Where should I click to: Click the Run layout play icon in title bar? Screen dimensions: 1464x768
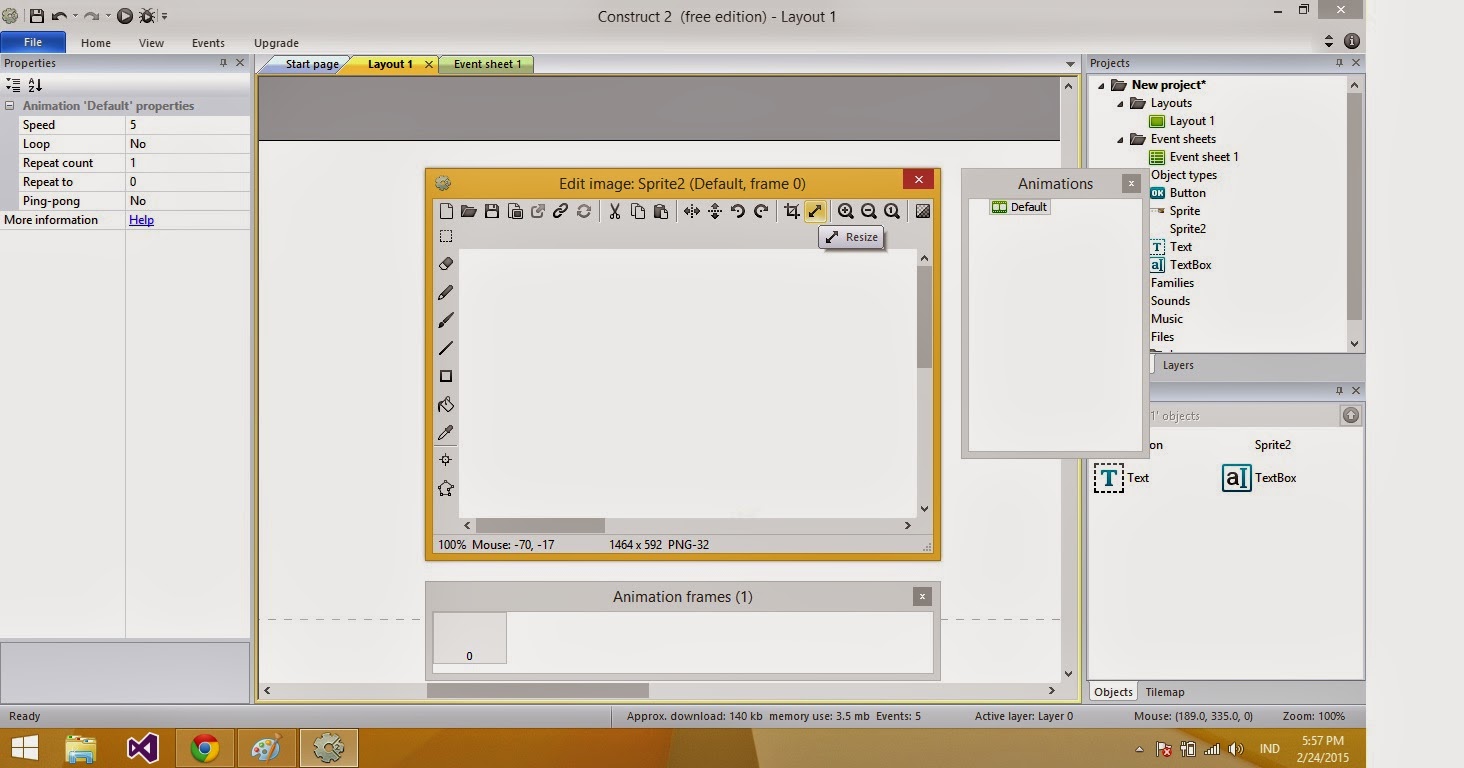[x=125, y=16]
